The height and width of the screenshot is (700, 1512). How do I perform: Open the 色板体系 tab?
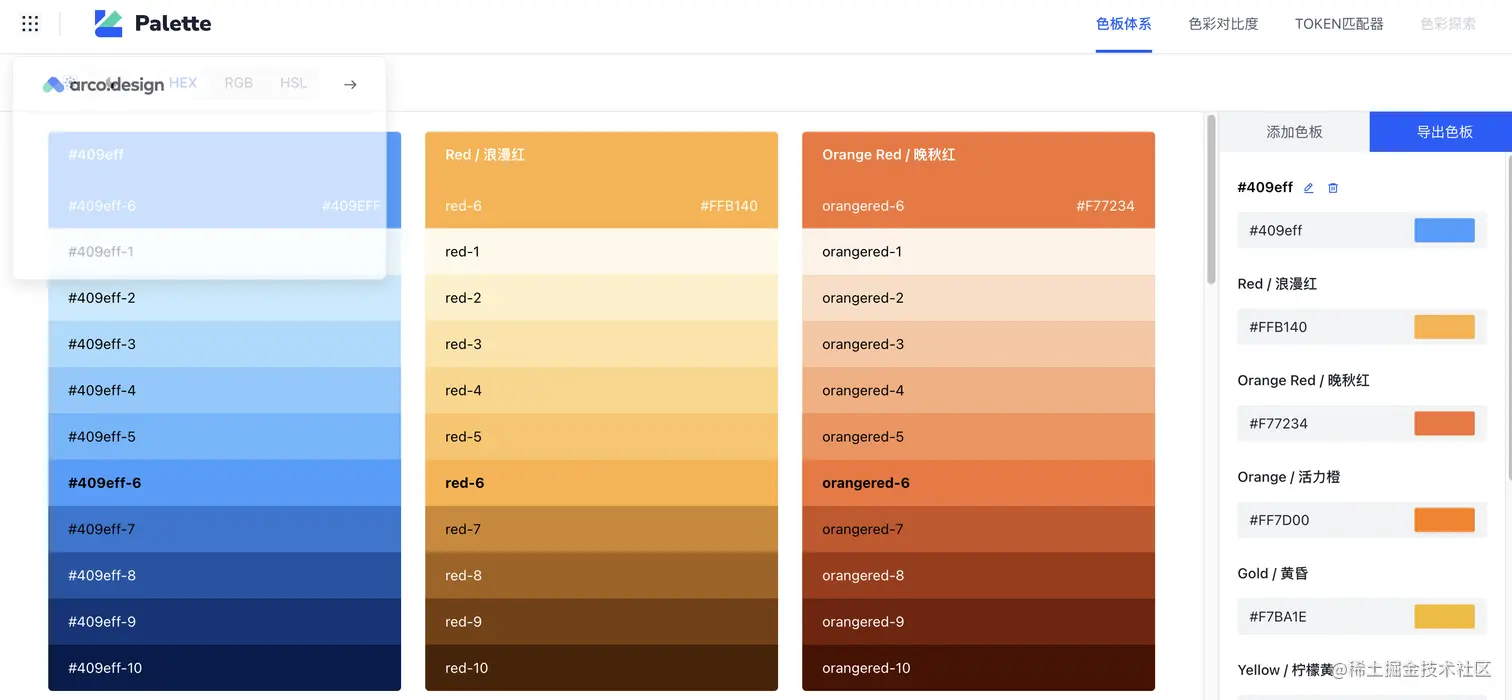coord(1123,24)
